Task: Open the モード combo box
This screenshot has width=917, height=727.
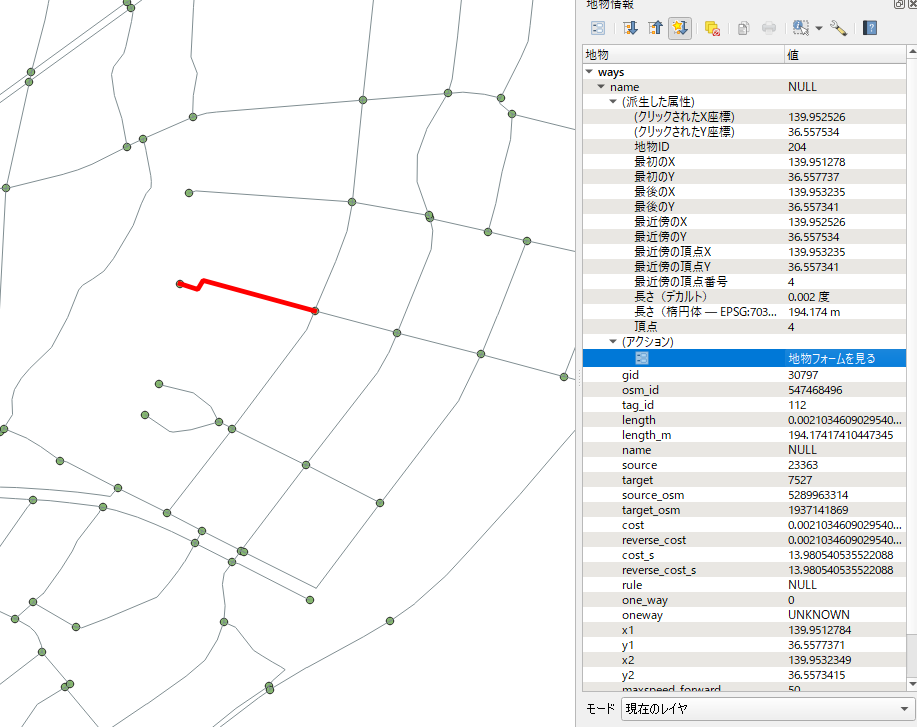Action: tap(763, 709)
